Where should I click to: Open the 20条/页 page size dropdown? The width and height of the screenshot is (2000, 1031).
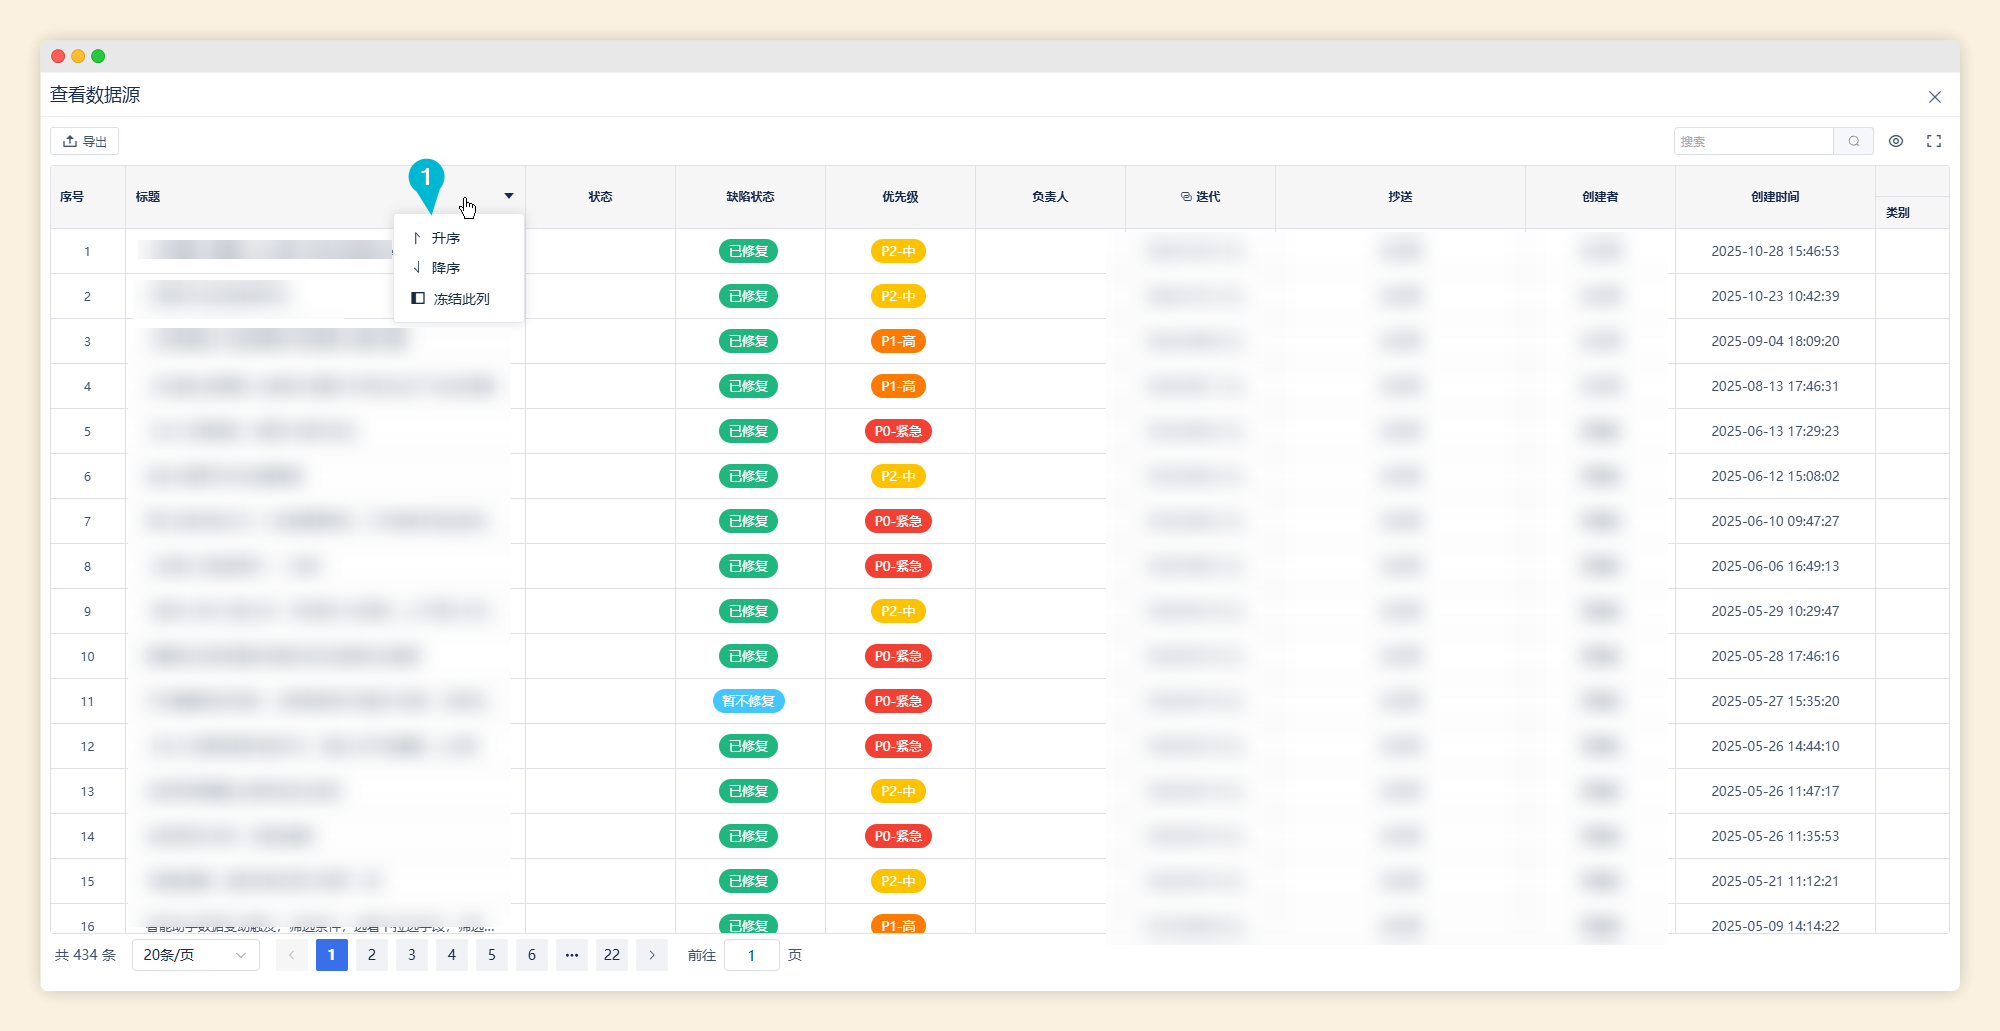(195, 955)
